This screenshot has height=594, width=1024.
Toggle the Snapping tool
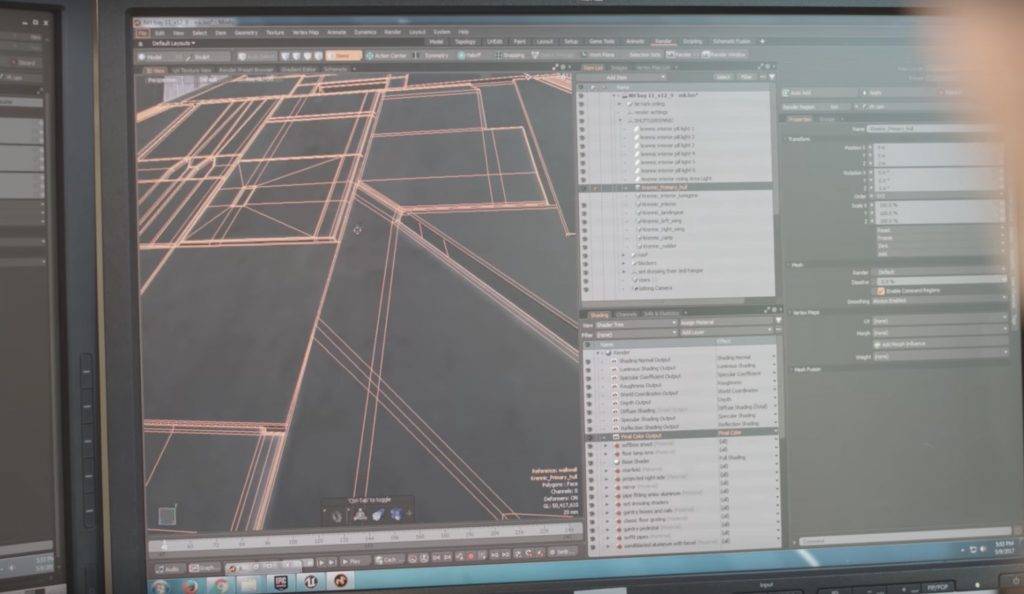(511, 55)
